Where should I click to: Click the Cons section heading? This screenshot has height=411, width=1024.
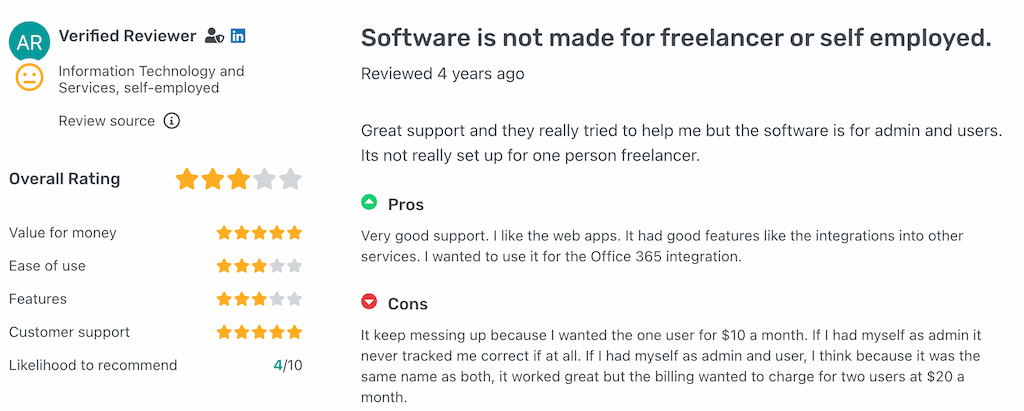[x=407, y=303]
